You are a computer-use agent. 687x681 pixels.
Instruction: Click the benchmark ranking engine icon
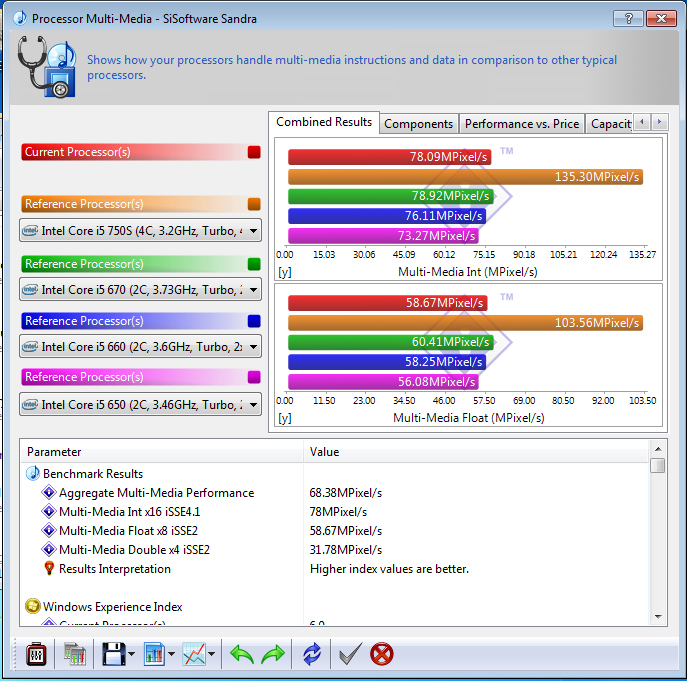click(74, 654)
